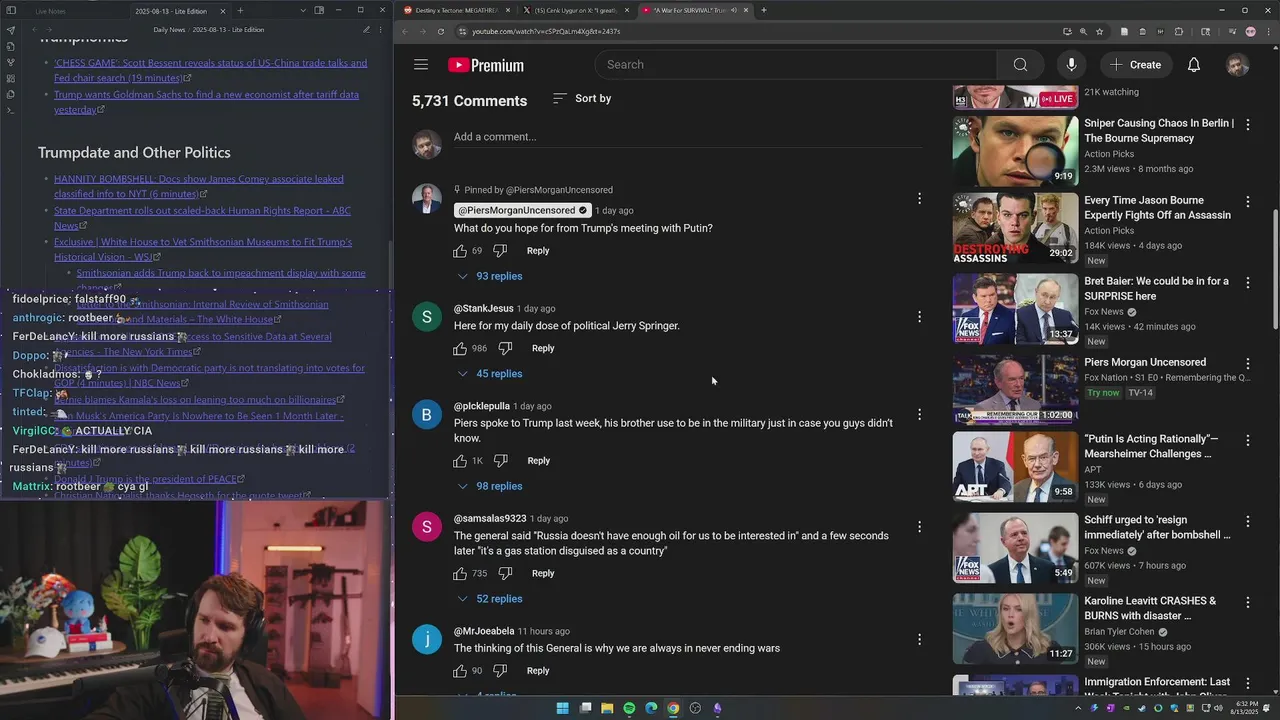This screenshot has width=1280, height=720.
Task: Click the Create button on YouTube
Action: 1135,65
